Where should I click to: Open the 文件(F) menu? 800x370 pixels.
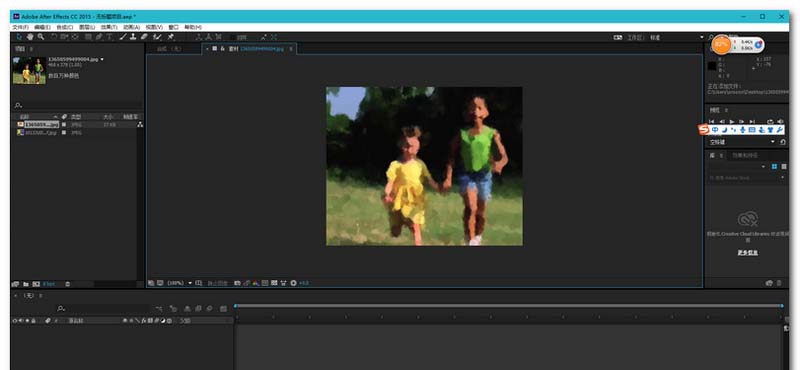click(20, 27)
